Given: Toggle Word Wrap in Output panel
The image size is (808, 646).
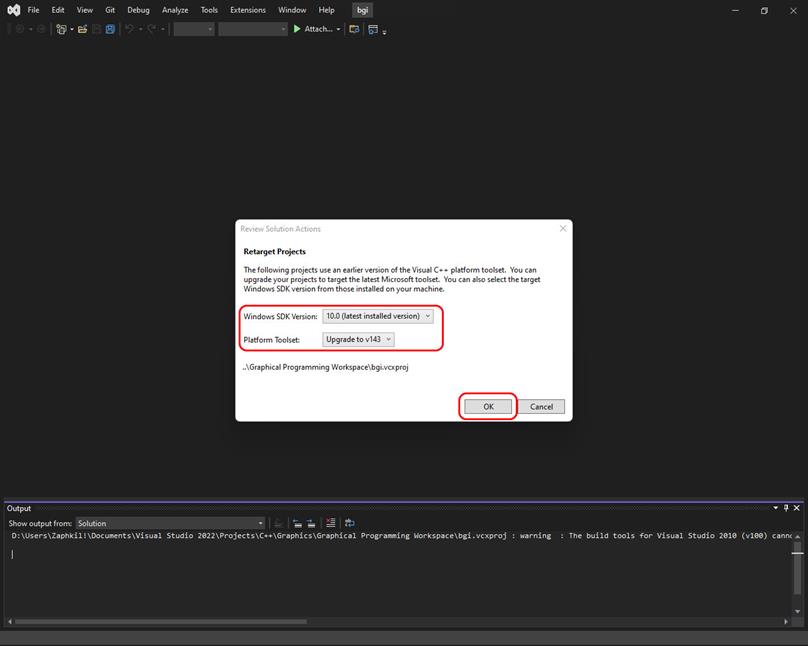Looking at the screenshot, I should coord(349,523).
